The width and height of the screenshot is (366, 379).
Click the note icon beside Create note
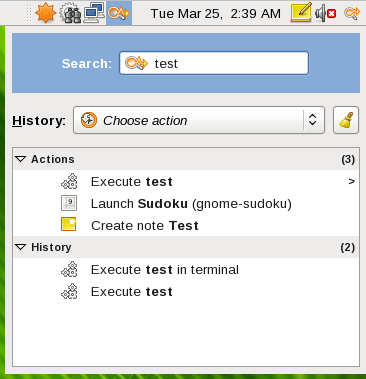click(69, 224)
